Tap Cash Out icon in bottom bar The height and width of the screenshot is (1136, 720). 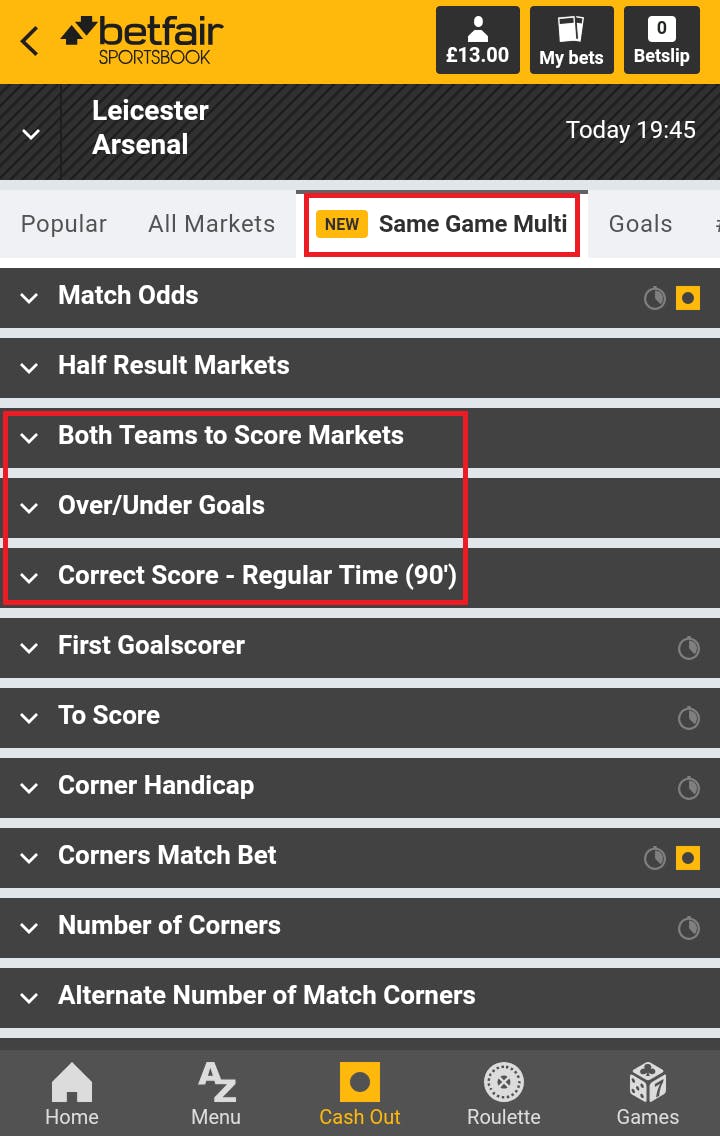360,1093
